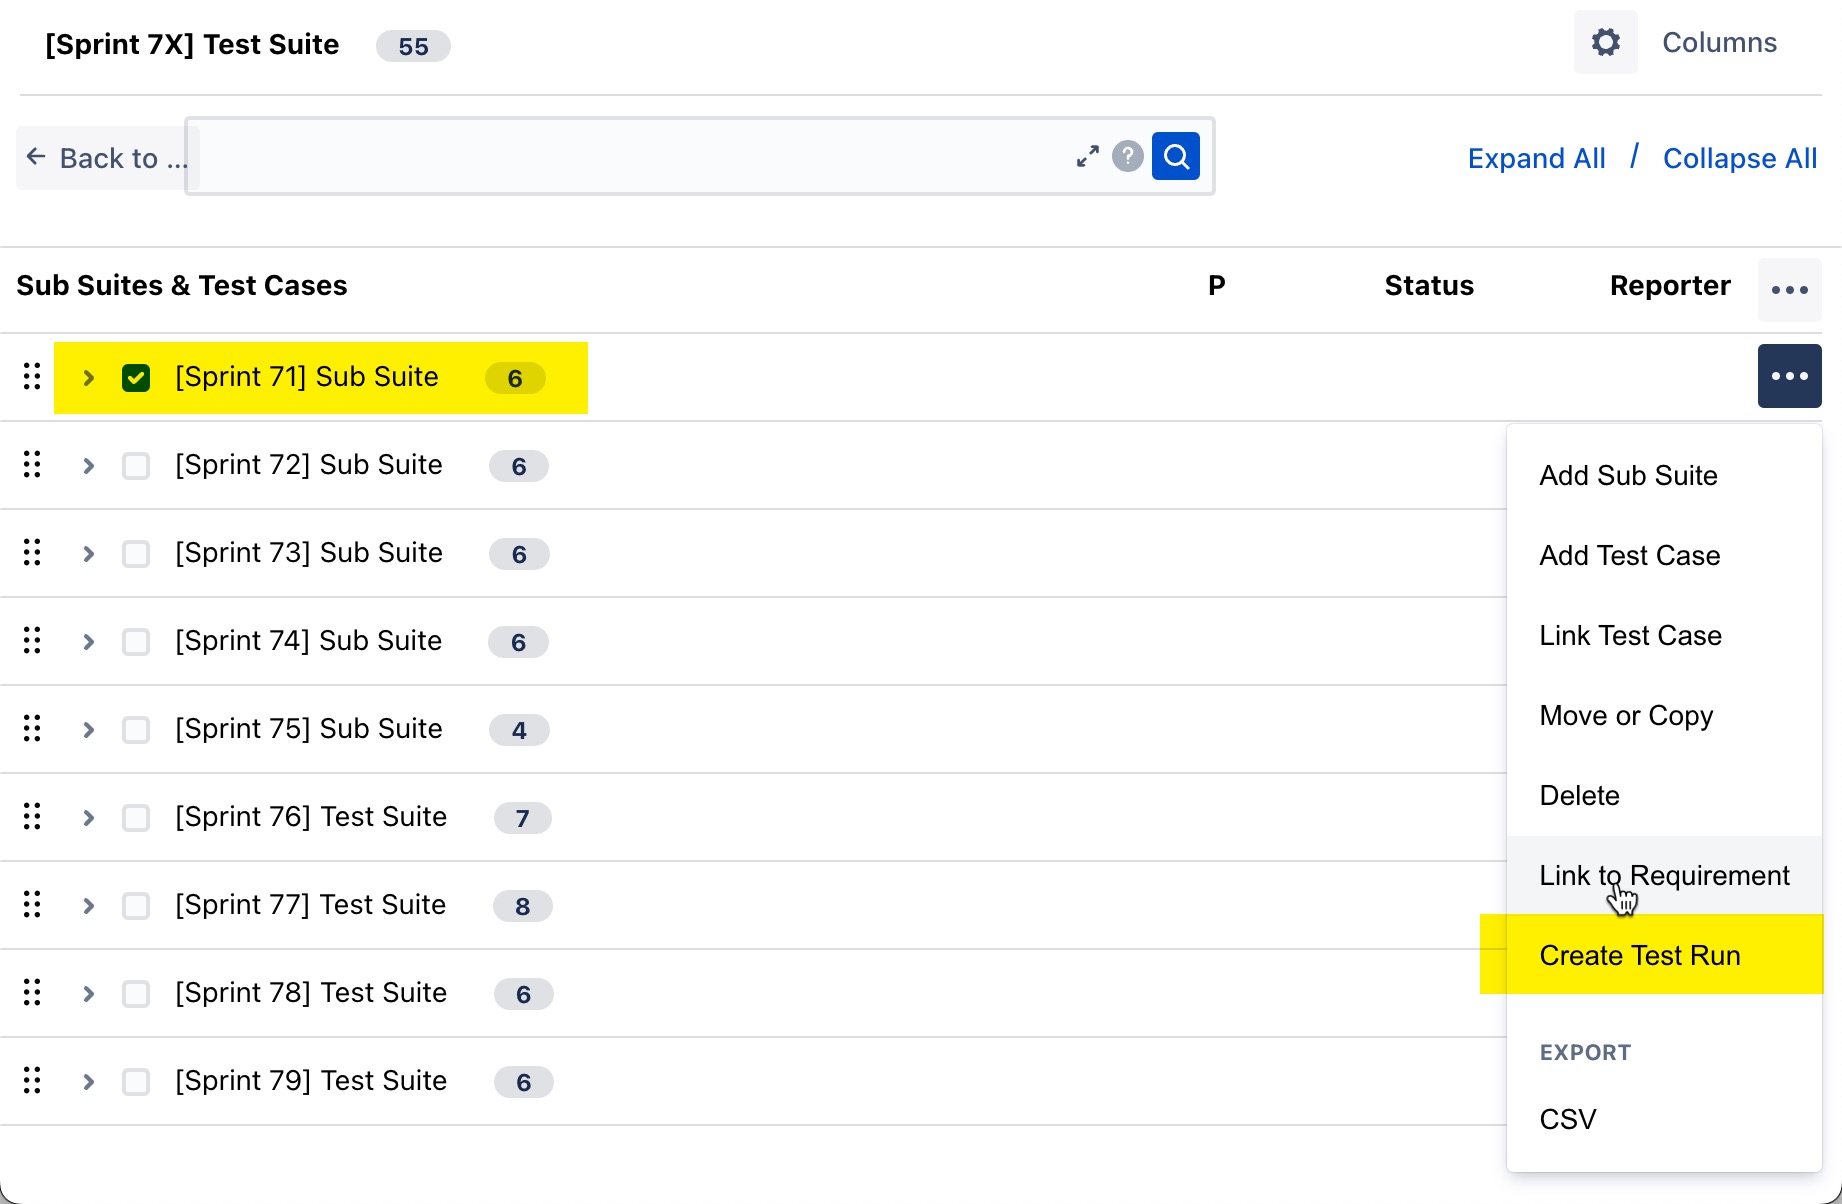Click the Sprint 71 row three-dots button

click(1790, 376)
